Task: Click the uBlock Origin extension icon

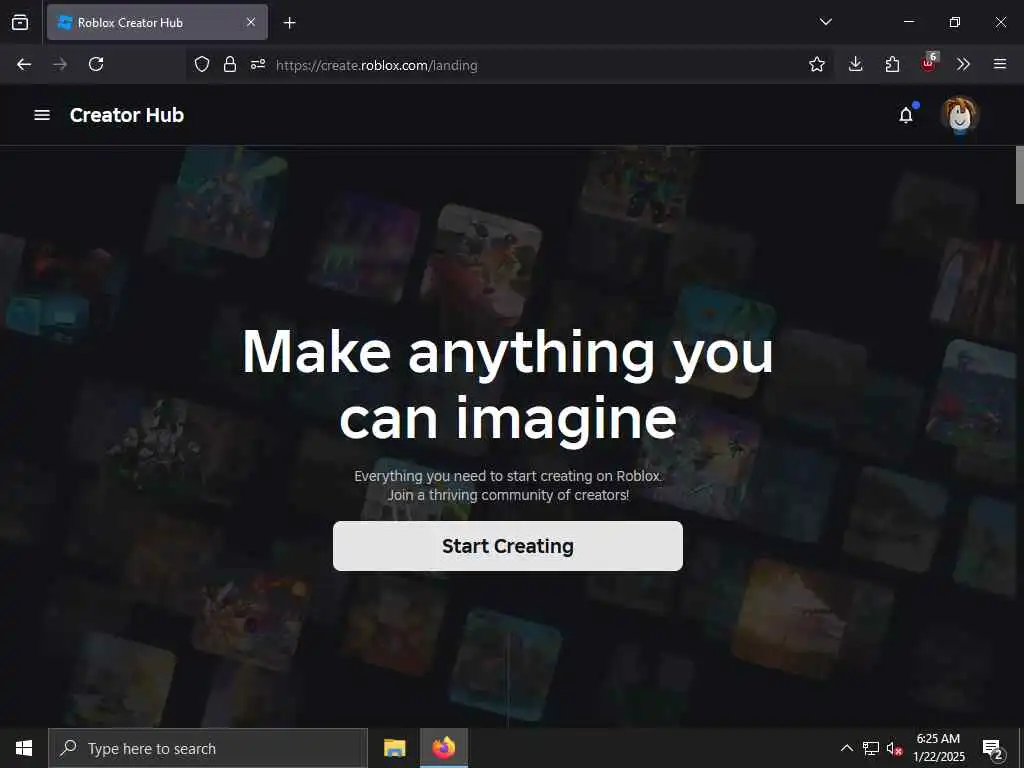Action: [929, 63]
